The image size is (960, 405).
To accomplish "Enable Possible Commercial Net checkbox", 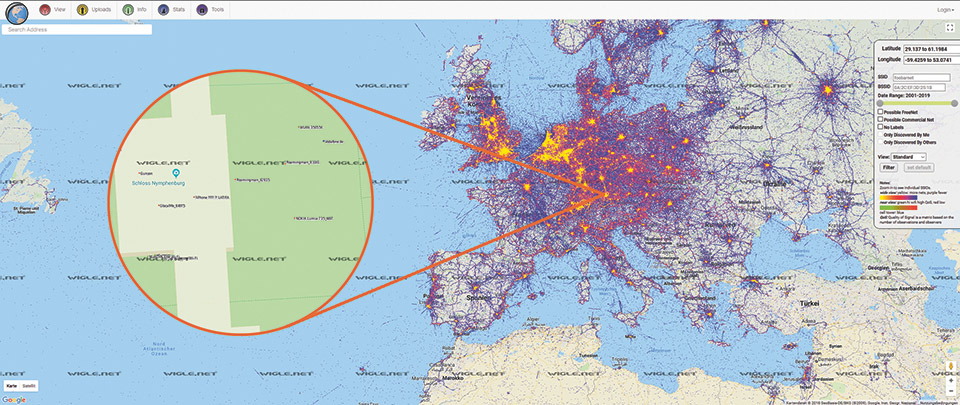I will (880, 119).
